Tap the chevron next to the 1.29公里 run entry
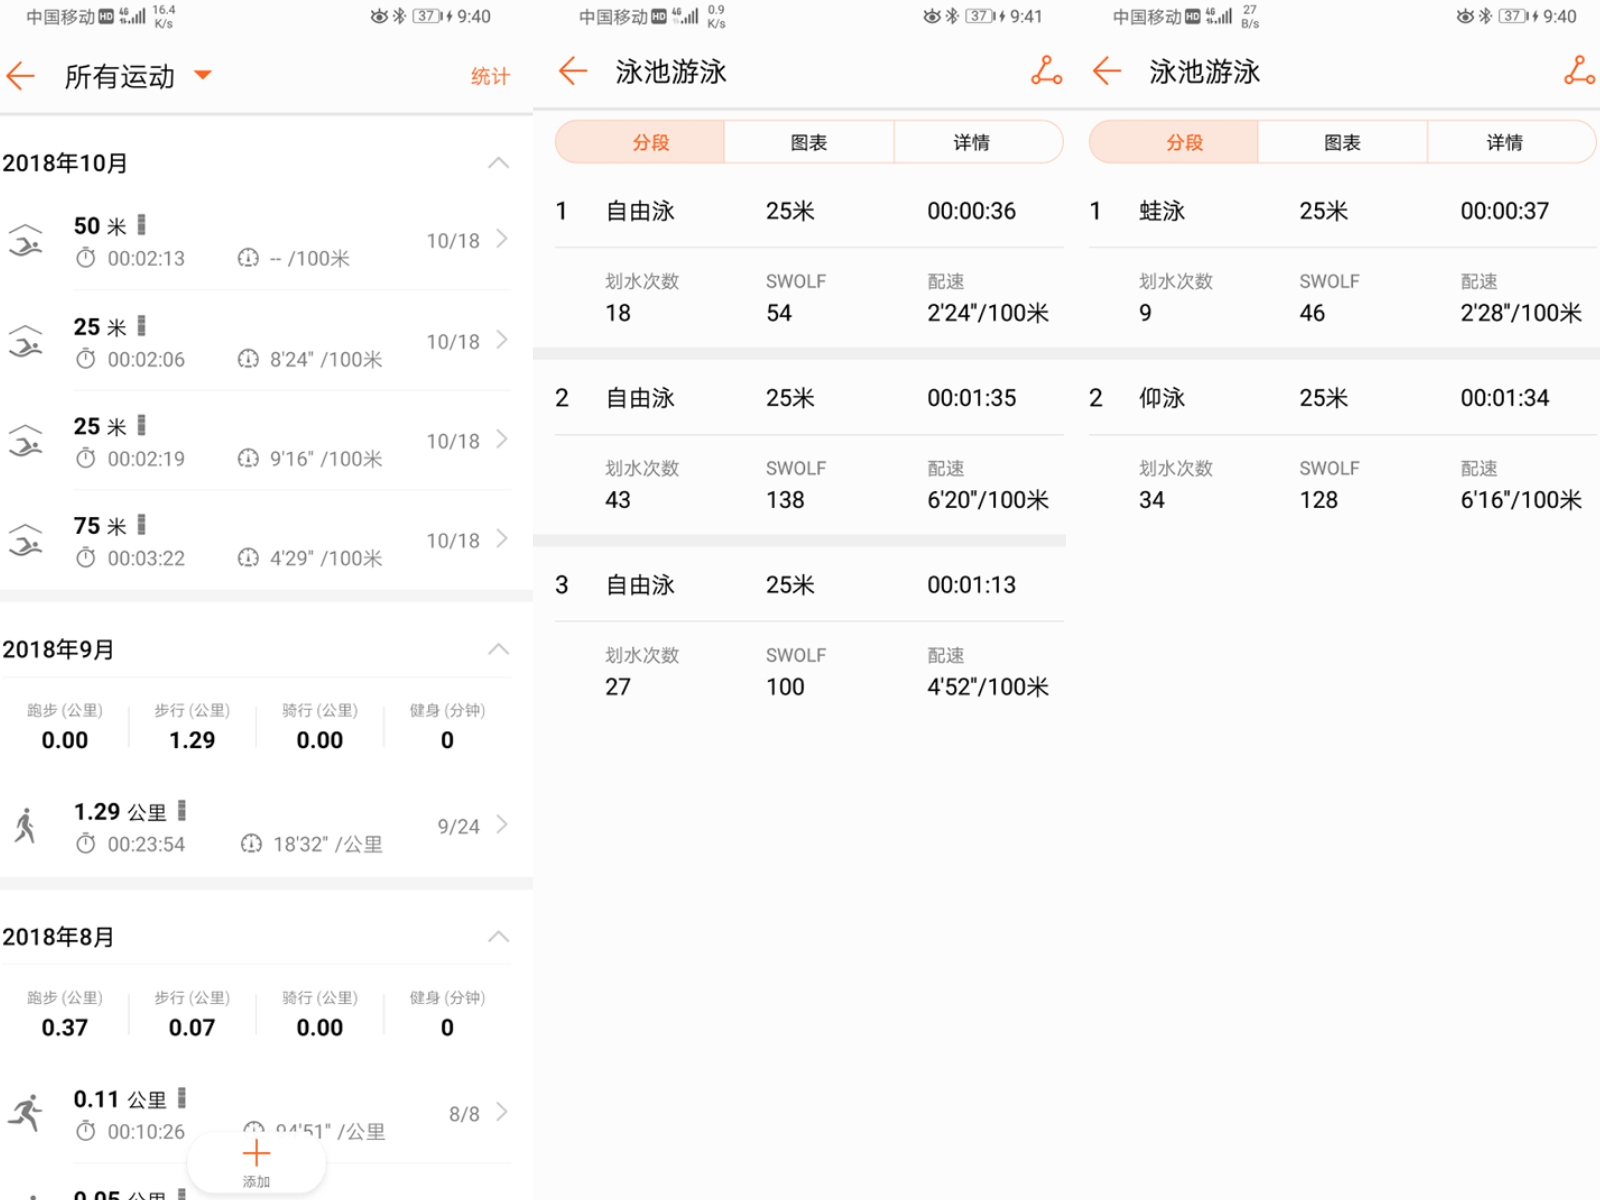Image resolution: width=1600 pixels, height=1200 pixels. tap(503, 826)
